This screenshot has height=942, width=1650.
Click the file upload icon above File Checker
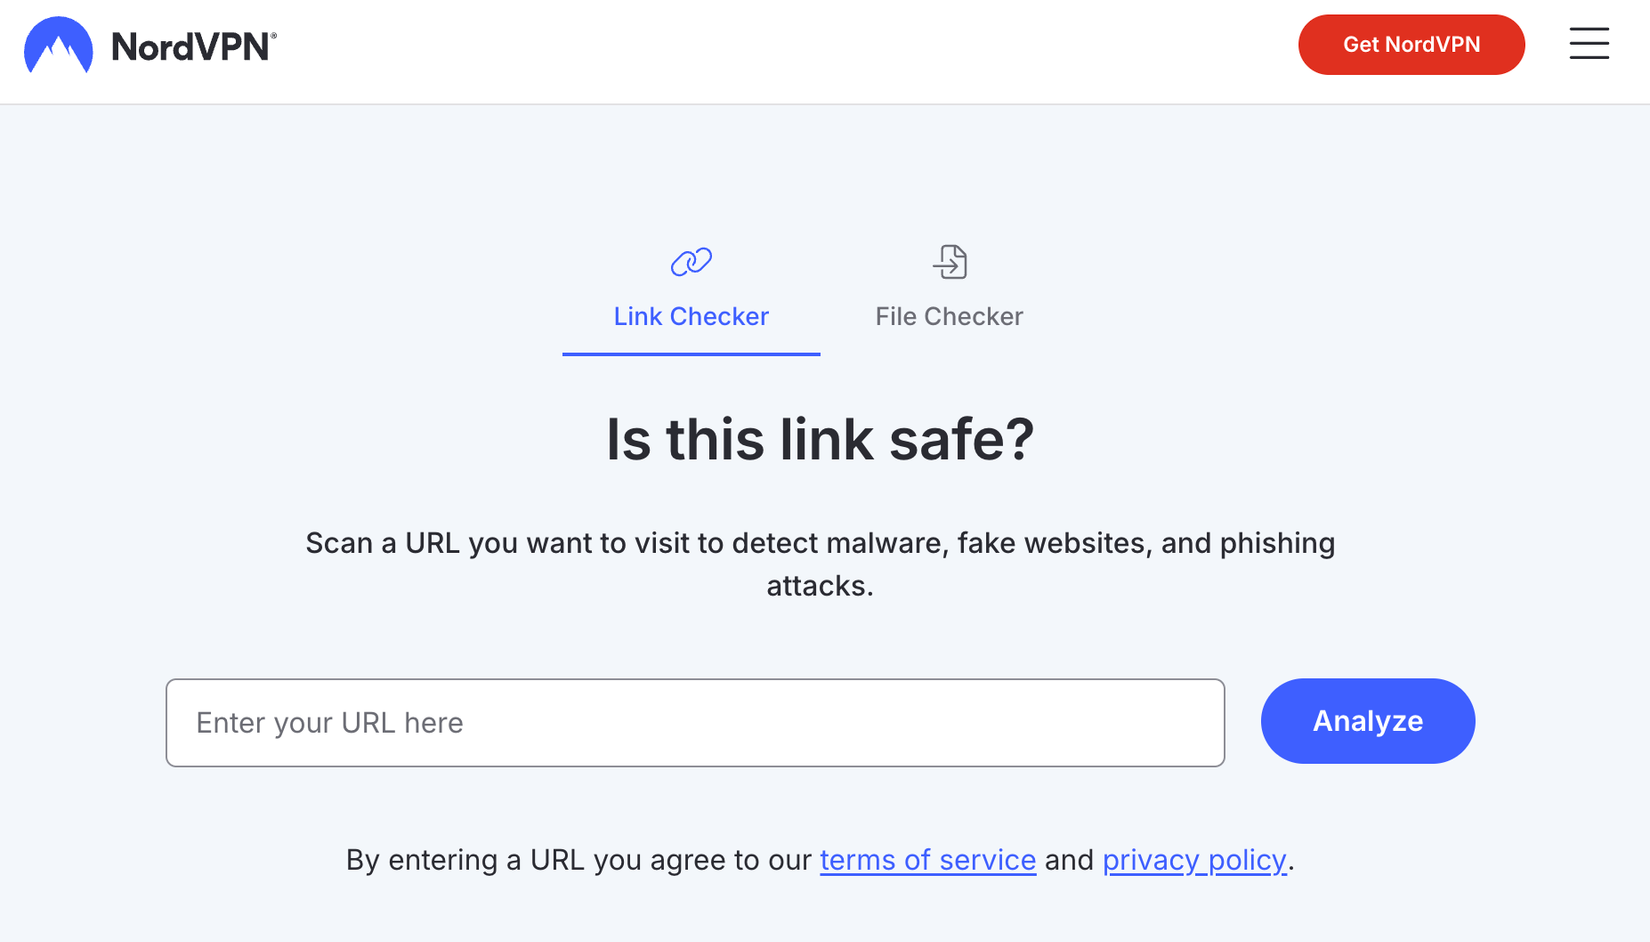948,261
